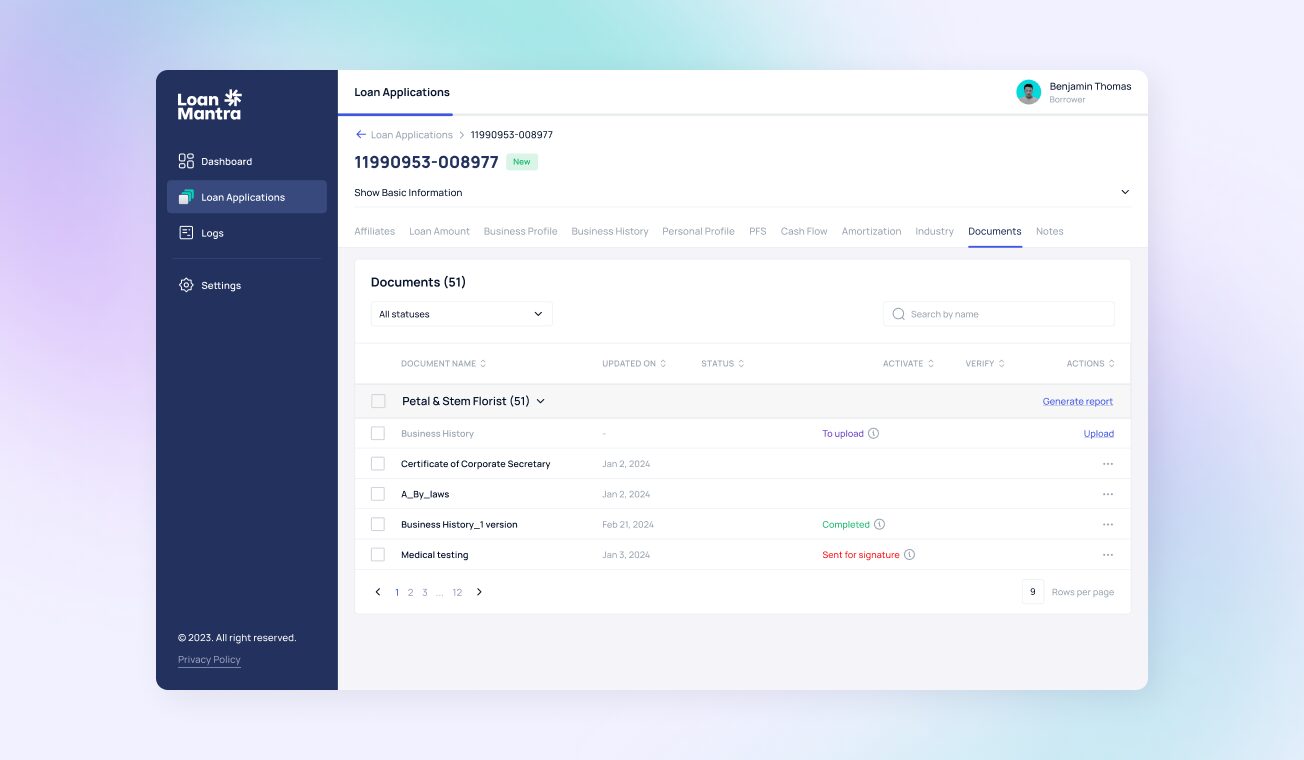The width and height of the screenshot is (1304, 760).
Task: Click the Loan Mantra logo
Action: (x=207, y=106)
